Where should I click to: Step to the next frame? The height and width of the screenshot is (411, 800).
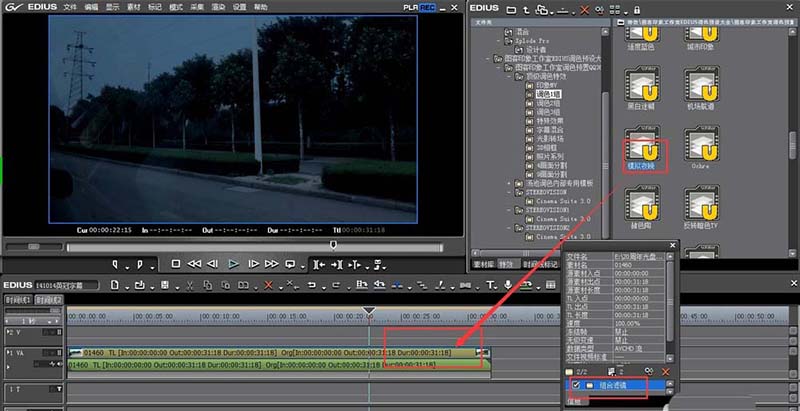pyautogui.click(x=253, y=264)
